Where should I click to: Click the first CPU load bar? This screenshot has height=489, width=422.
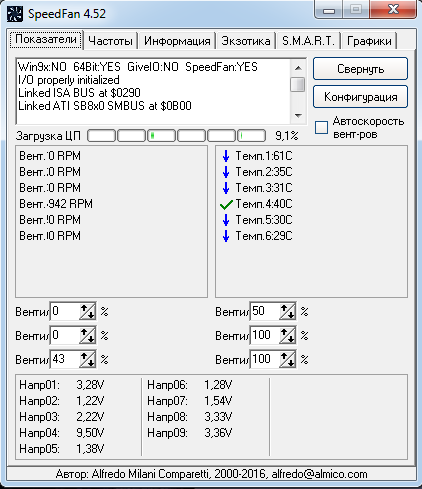[x=101, y=136]
